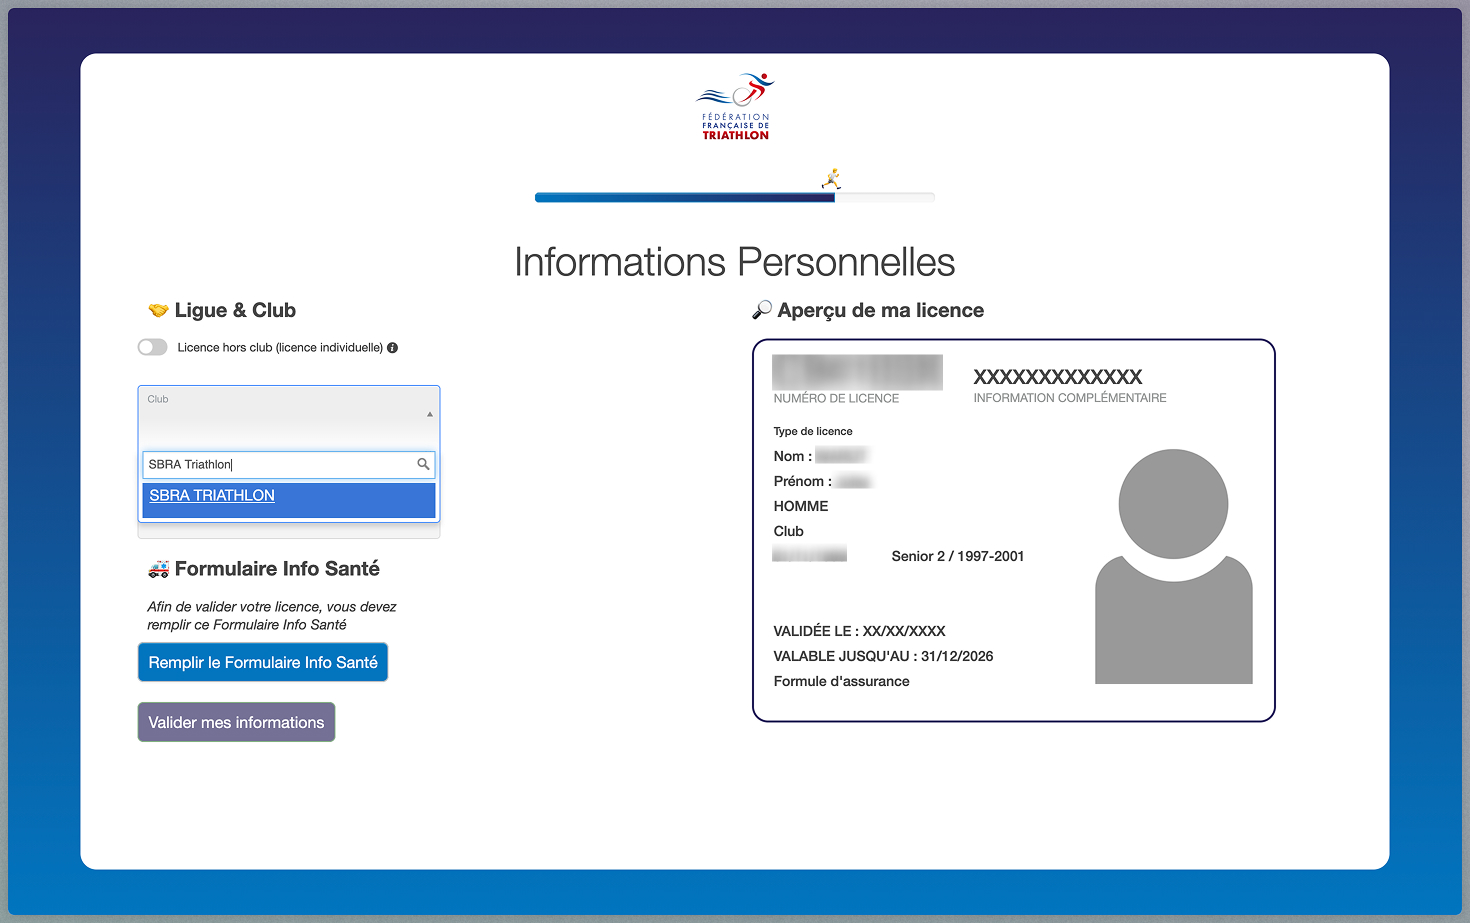Click the Licence hors club (licence individuelle) label
This screenshot has width=1470, height=923.
[280, 348]
